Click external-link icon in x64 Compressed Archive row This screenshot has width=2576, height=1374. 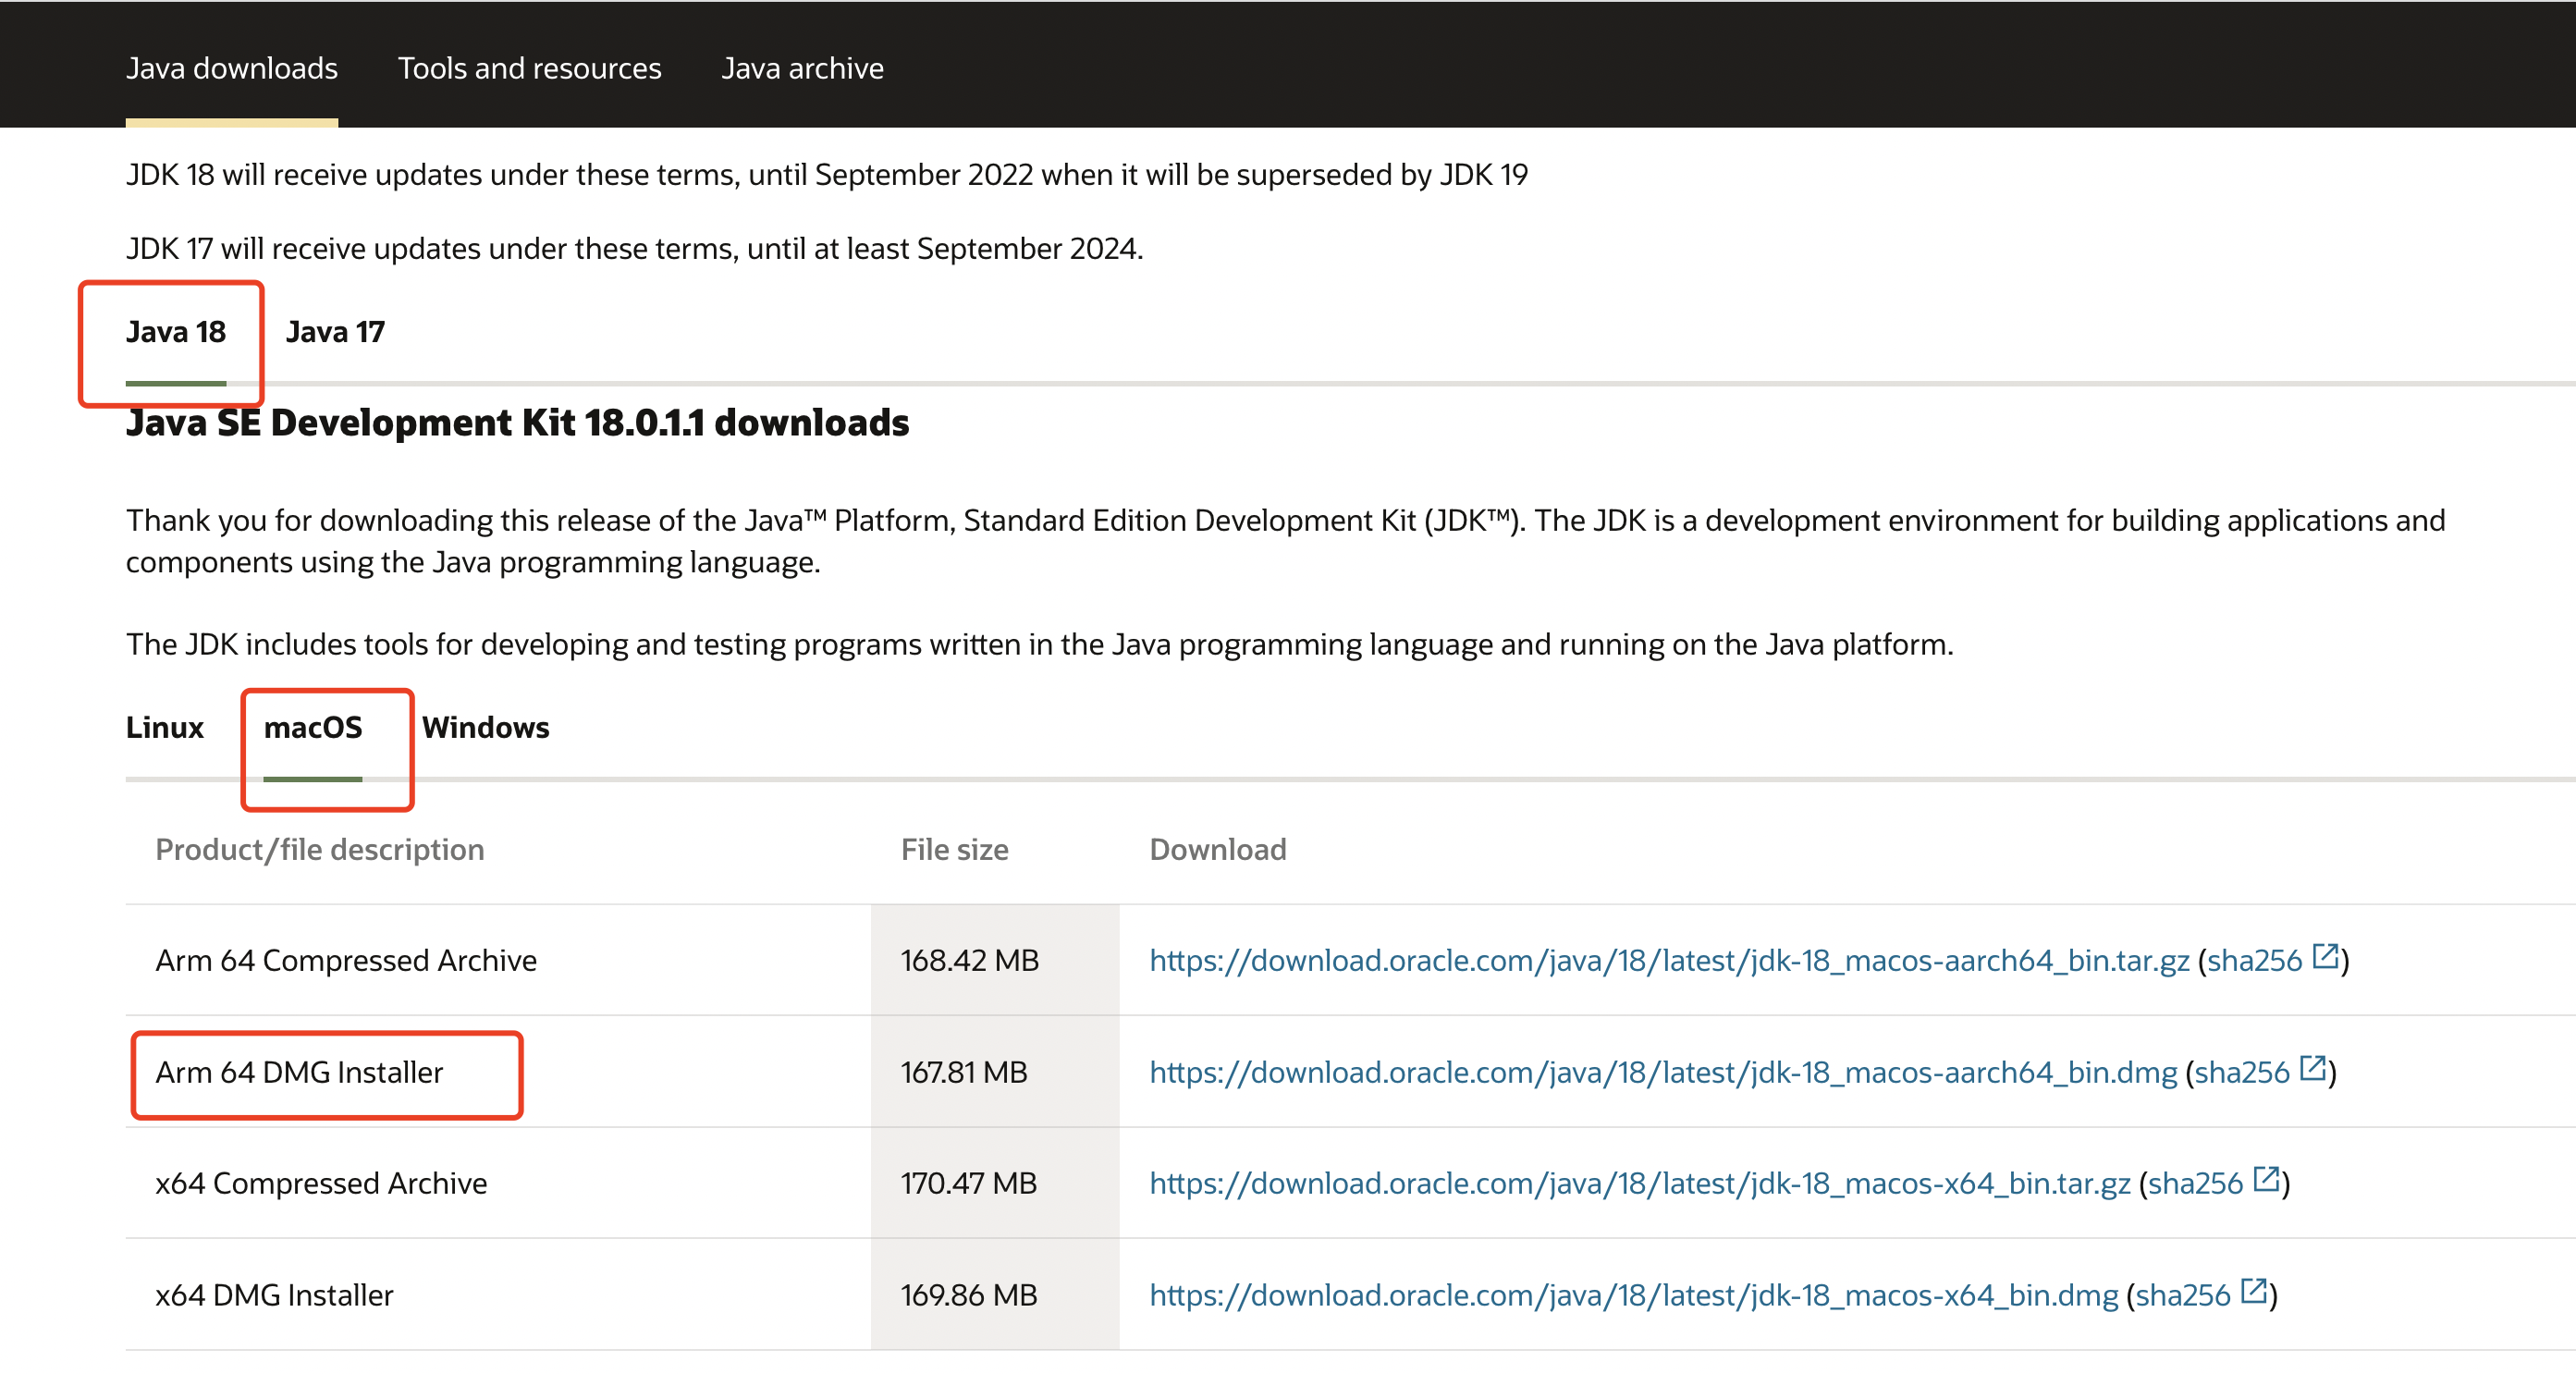tap(2266, 1179)
